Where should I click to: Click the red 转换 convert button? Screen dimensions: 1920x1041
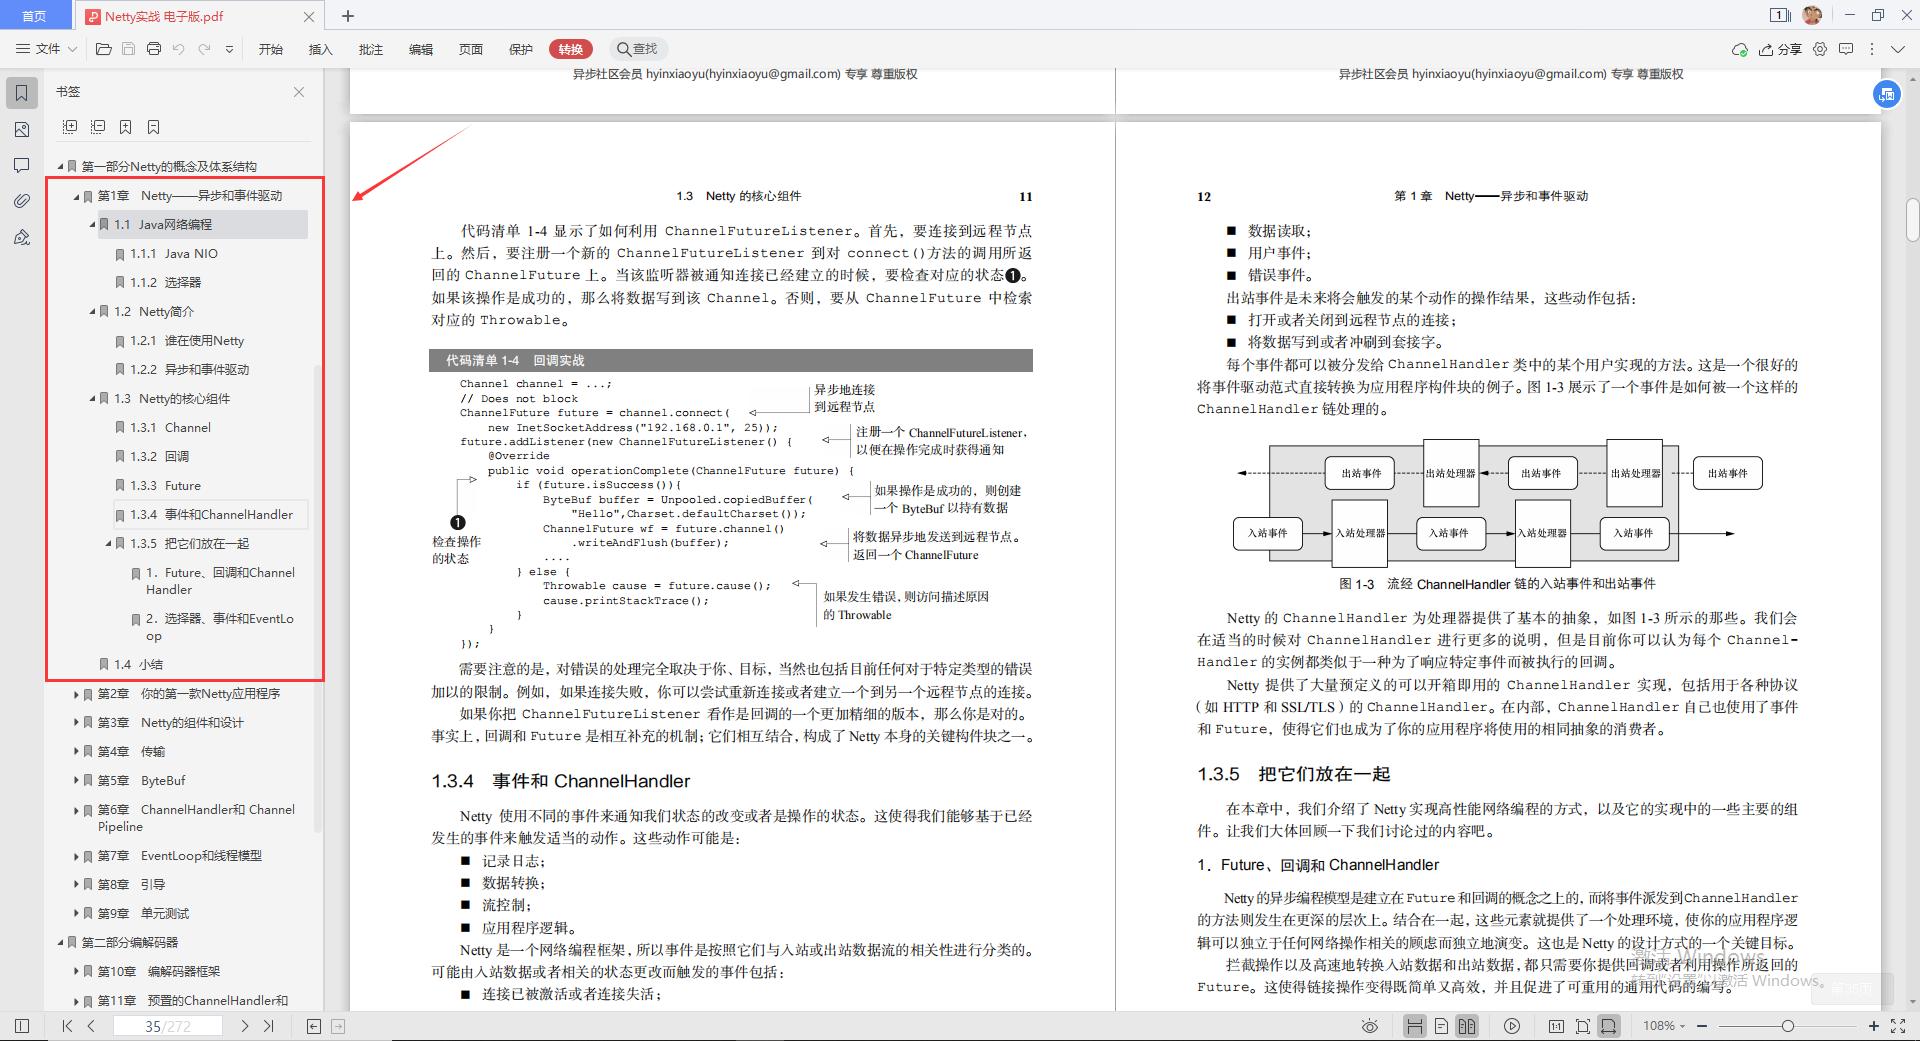pos(570,48)
